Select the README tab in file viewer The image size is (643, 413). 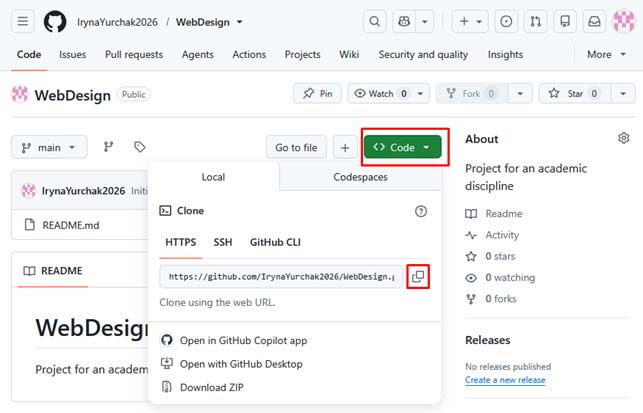[53, 271]
